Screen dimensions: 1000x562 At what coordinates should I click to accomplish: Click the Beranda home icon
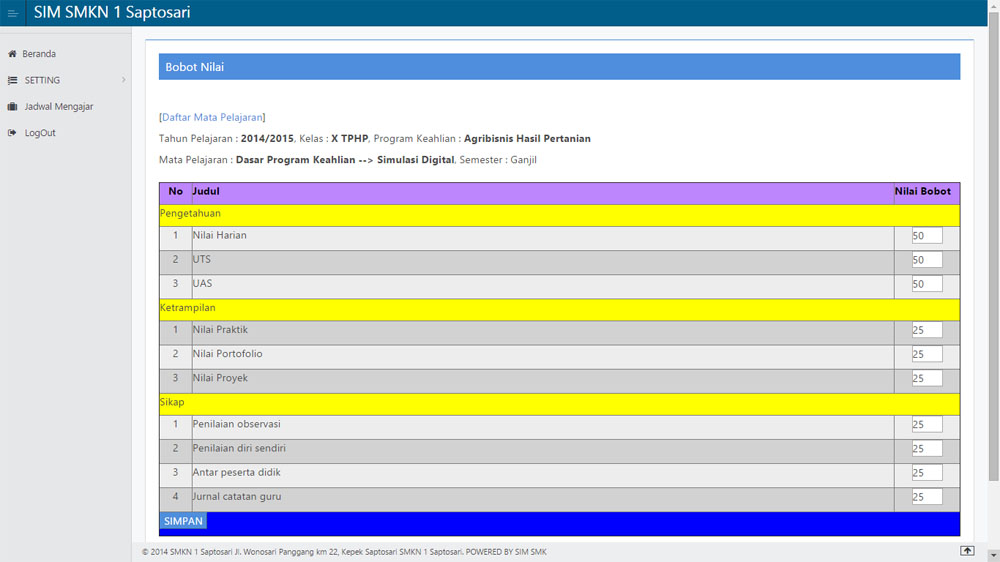(12, 54)
